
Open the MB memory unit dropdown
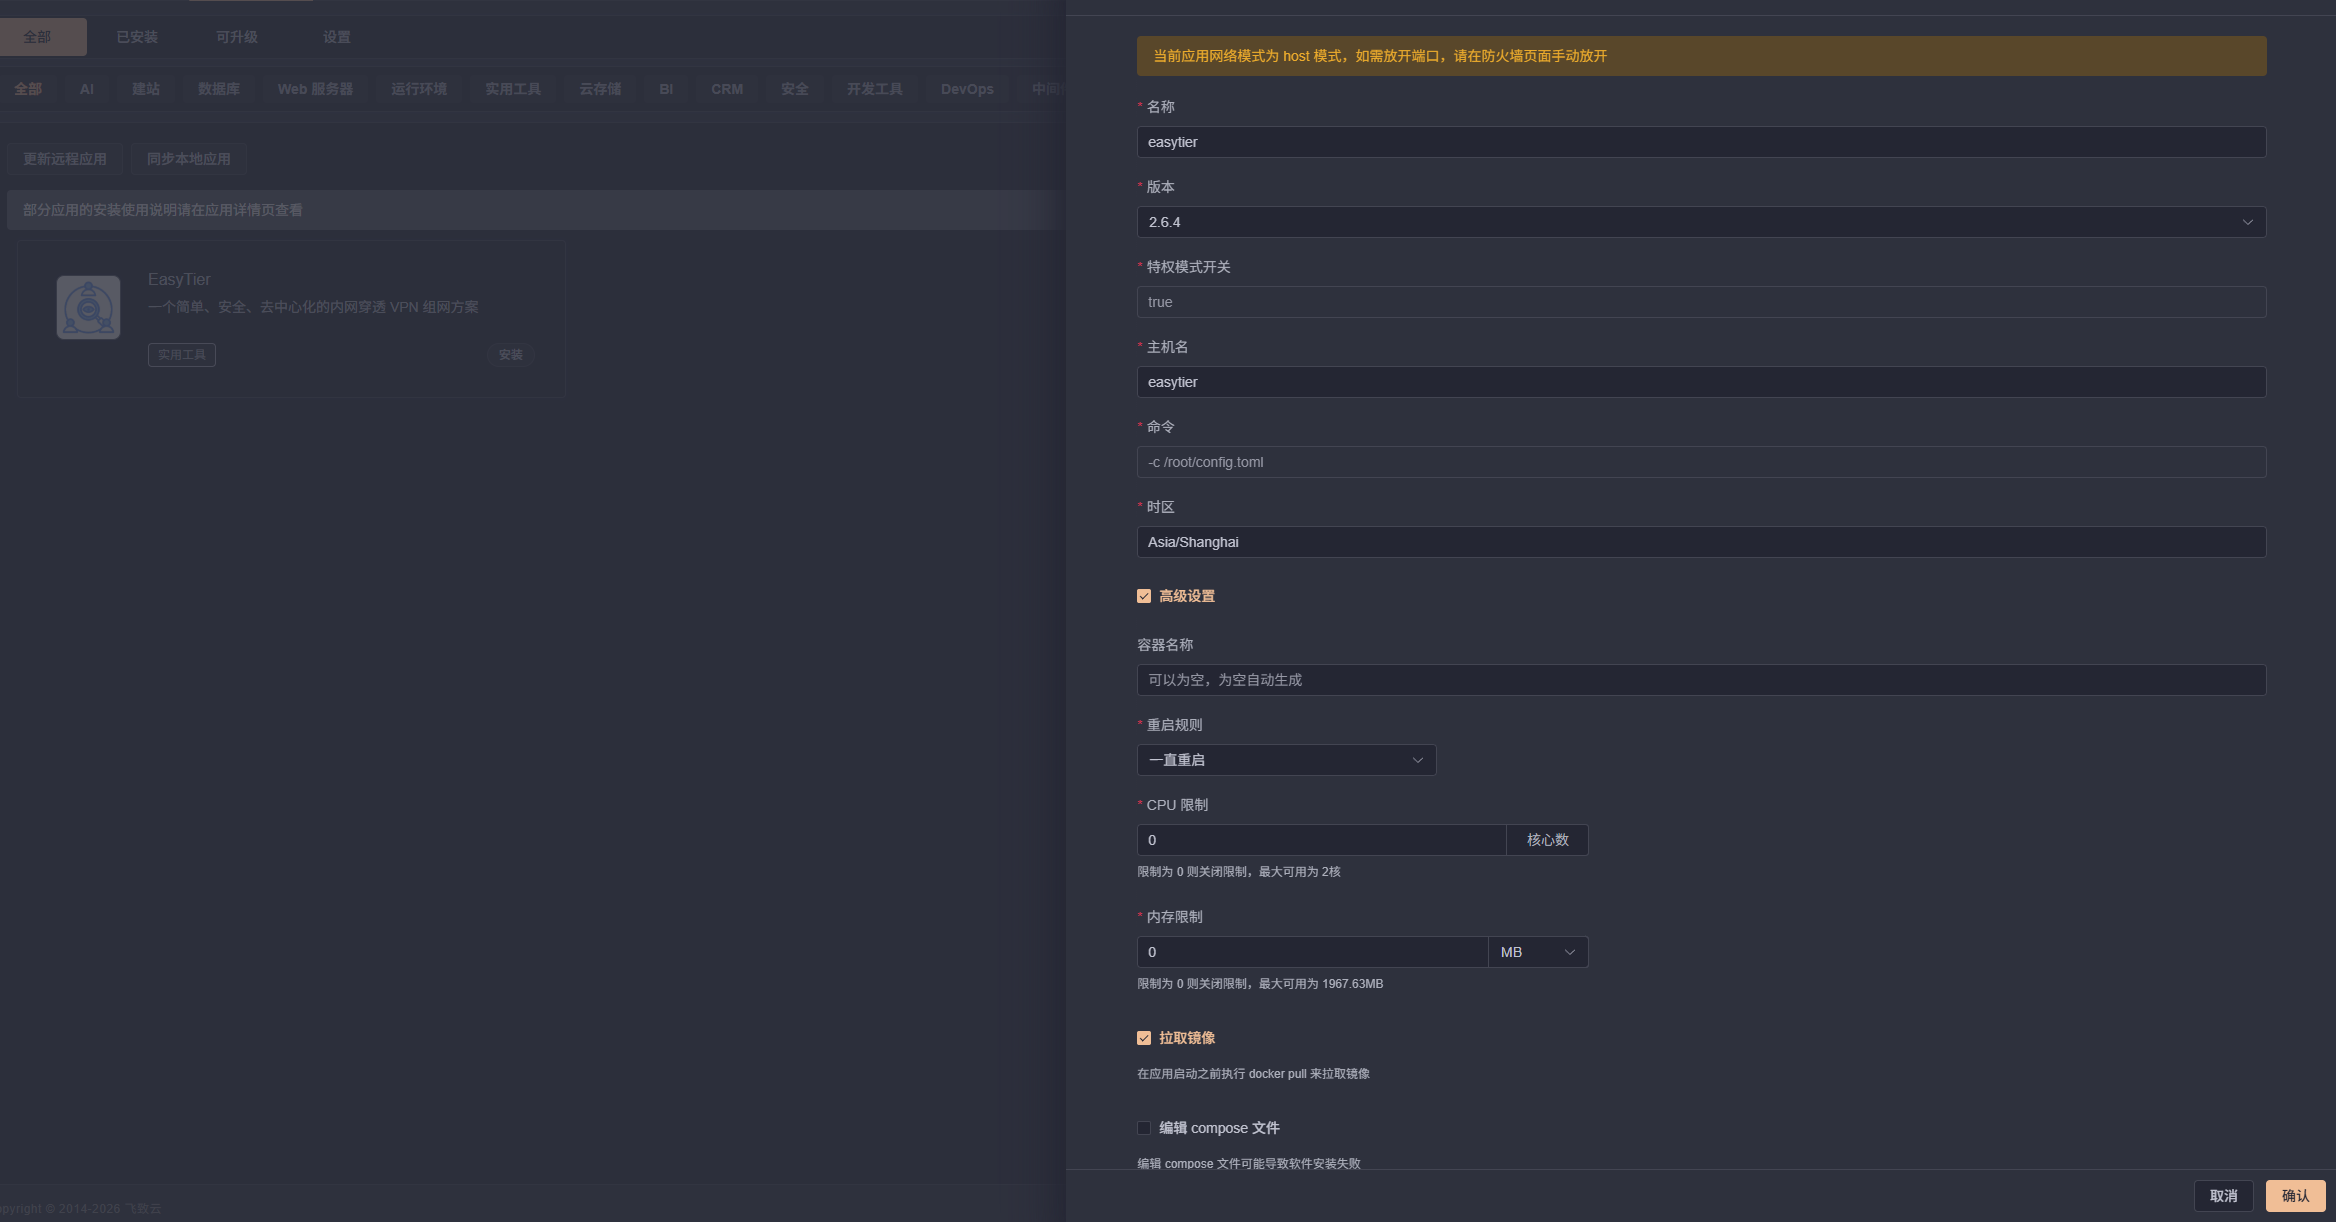pyautogui.click(x=1538, y=952)
